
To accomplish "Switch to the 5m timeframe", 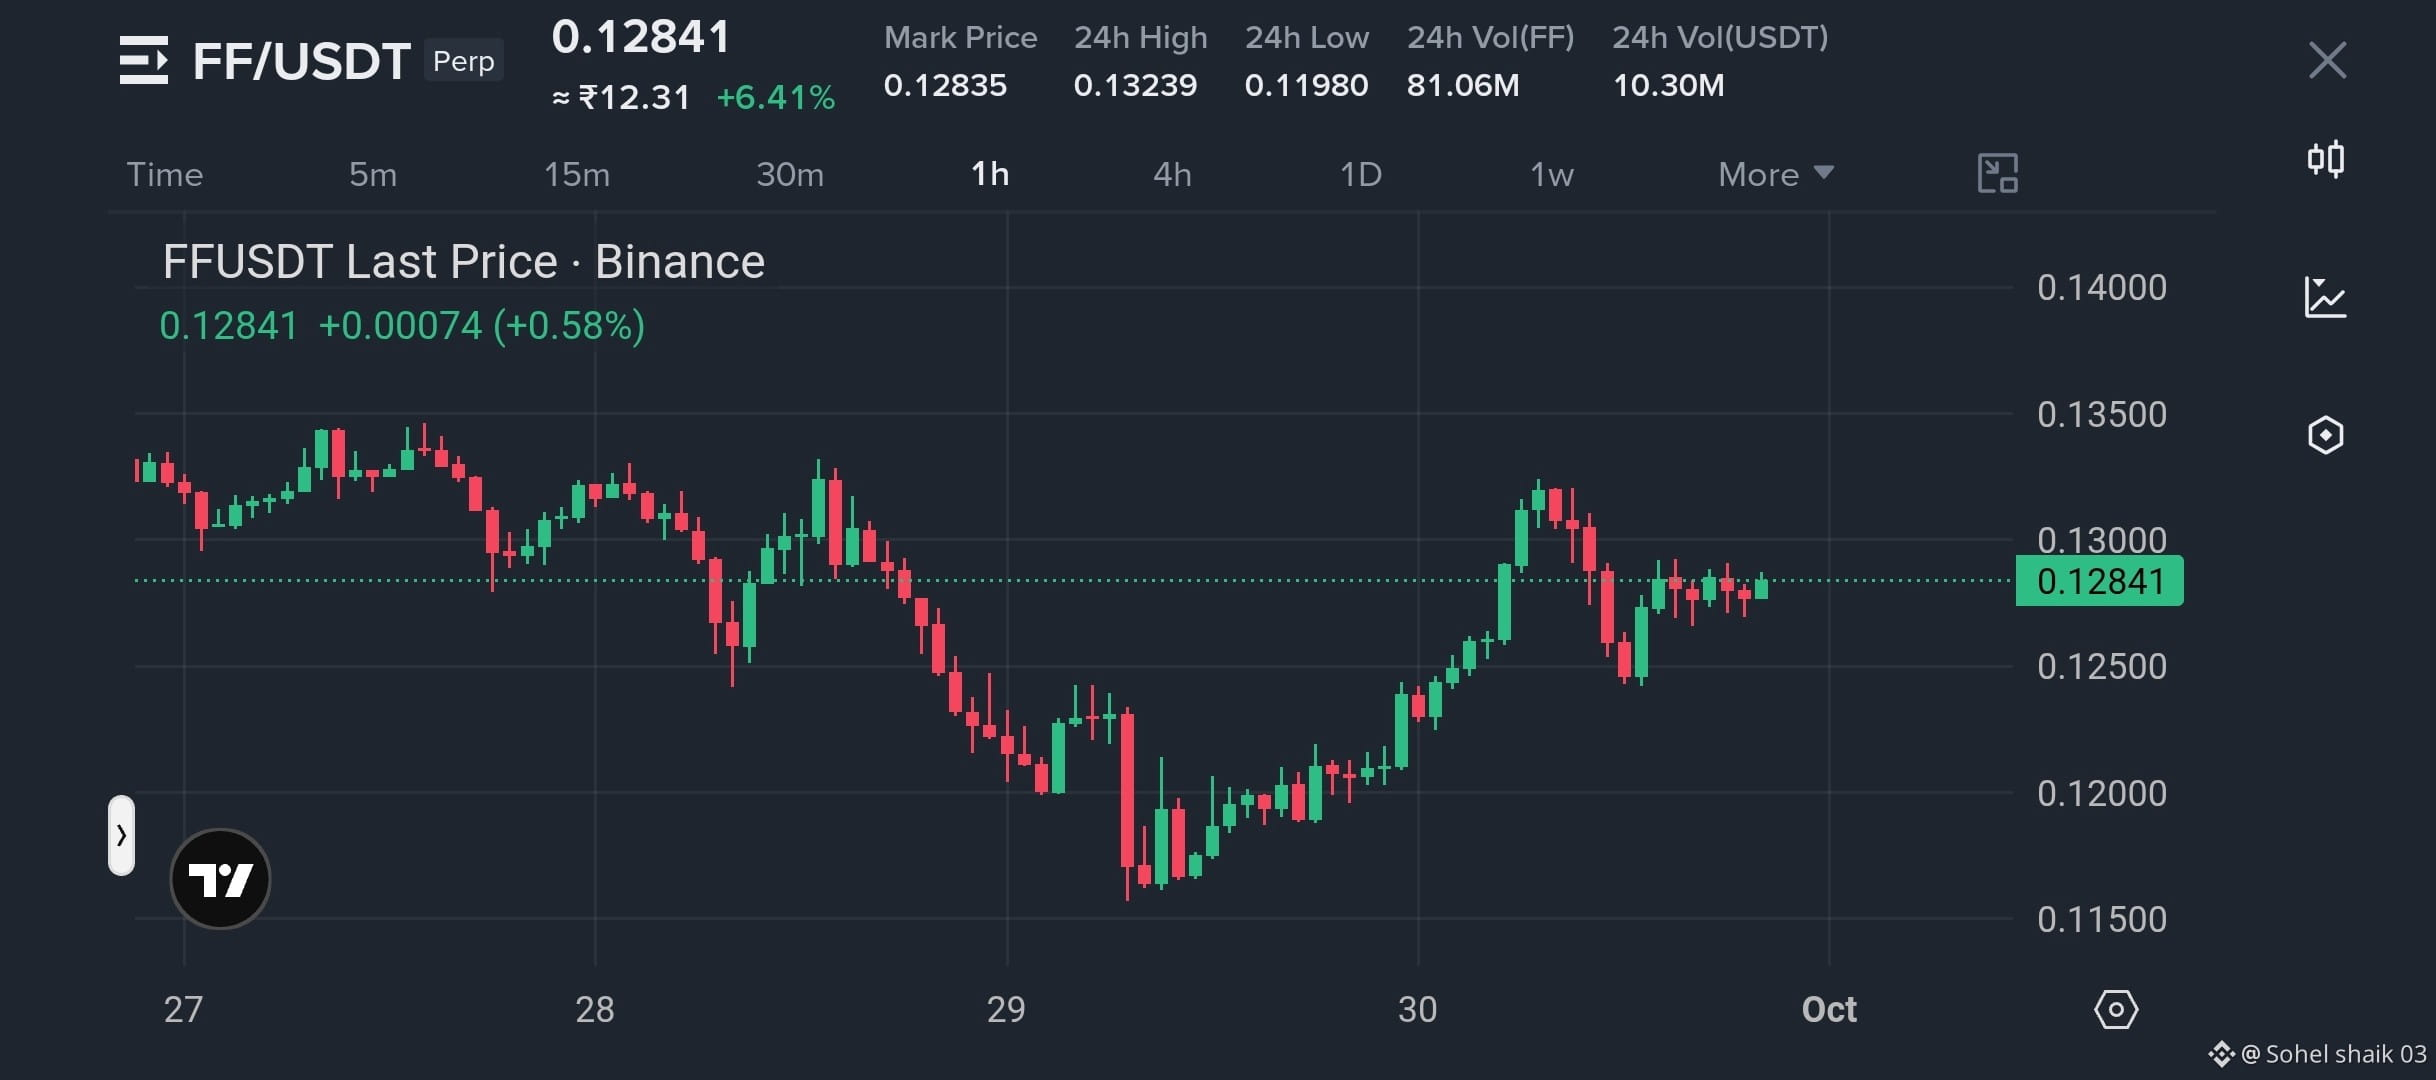I will 373,174.
